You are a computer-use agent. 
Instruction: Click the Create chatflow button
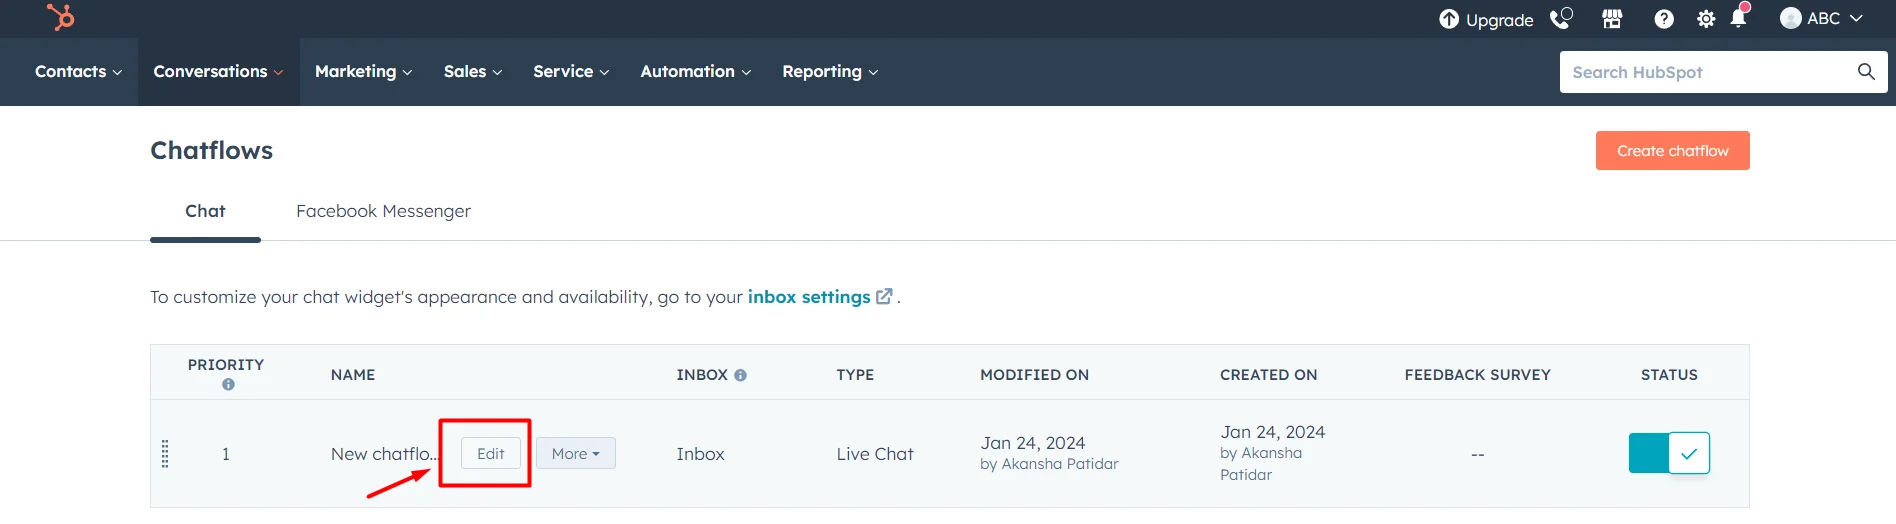(x=1672, y=151)
